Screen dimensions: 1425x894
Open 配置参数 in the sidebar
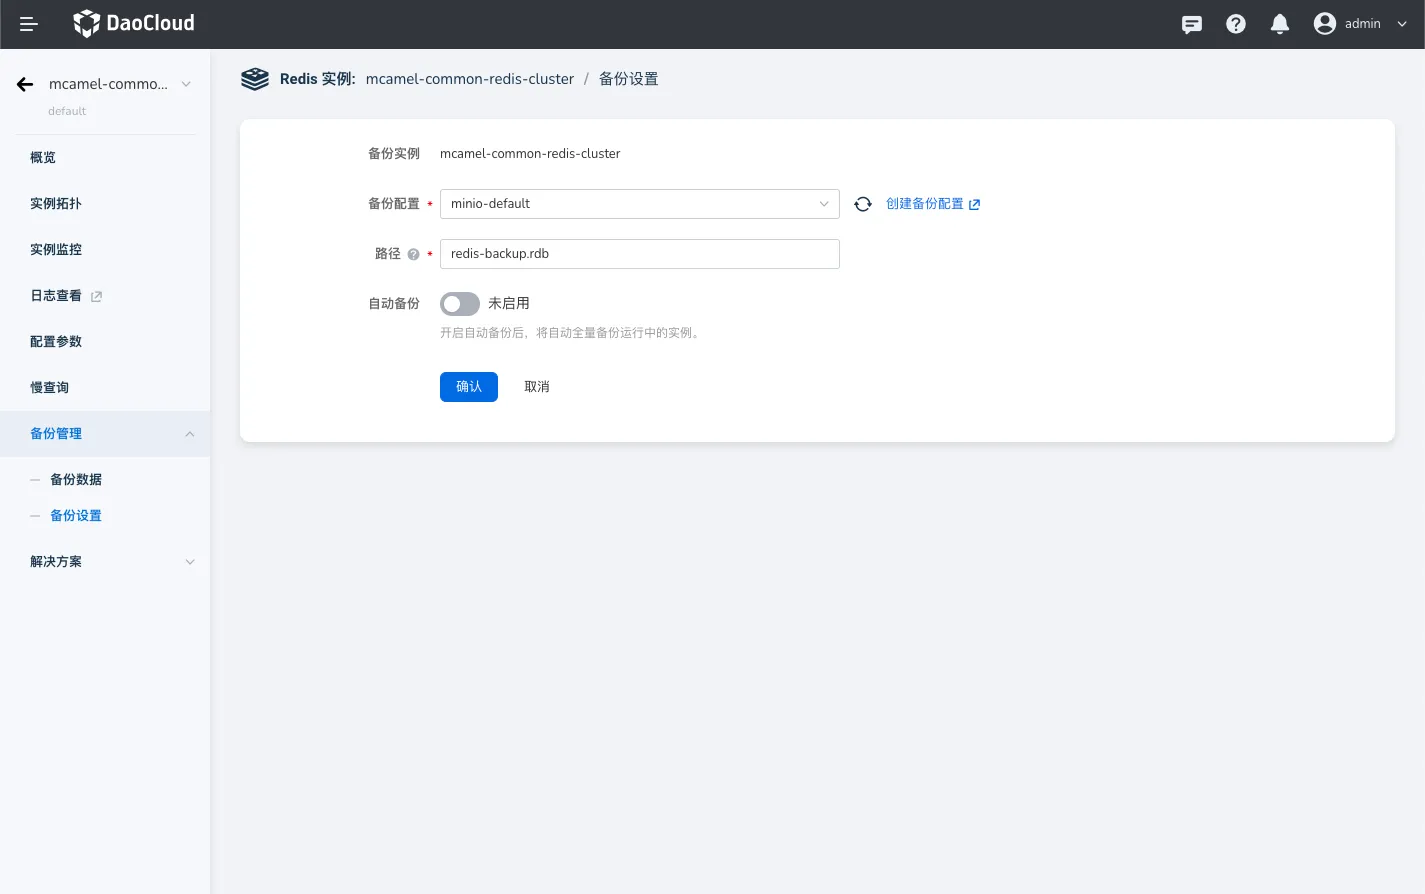56,342
